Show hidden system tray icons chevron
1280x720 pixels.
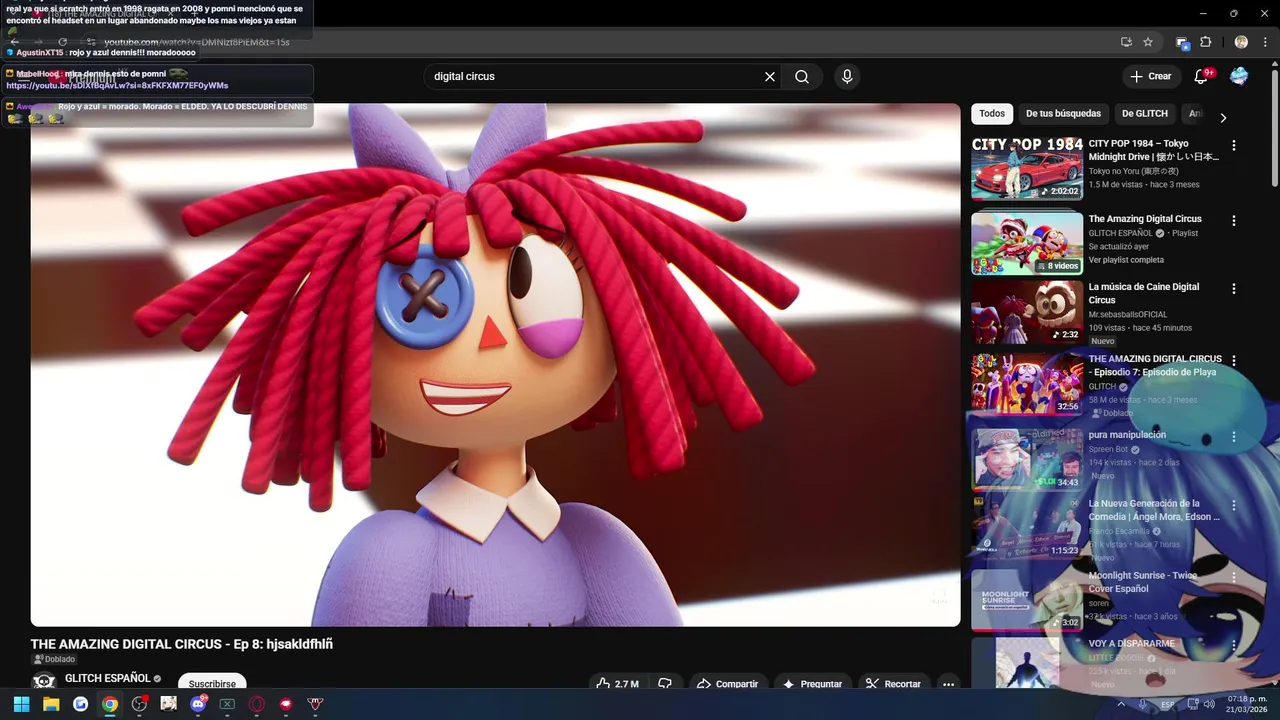coord(1121,705)
